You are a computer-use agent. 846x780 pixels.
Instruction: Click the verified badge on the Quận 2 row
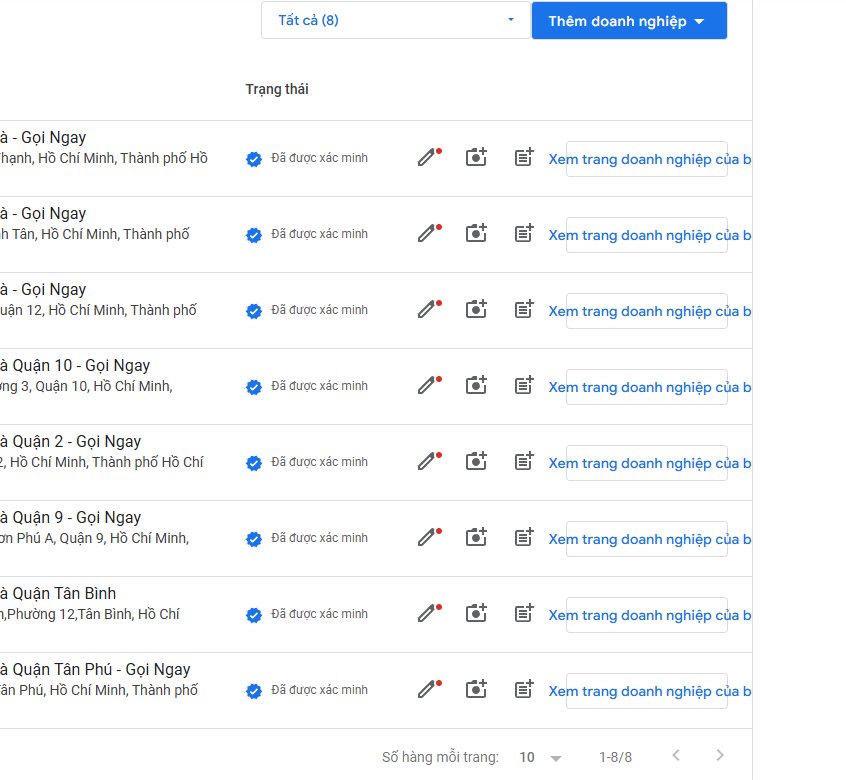[254, 463]
